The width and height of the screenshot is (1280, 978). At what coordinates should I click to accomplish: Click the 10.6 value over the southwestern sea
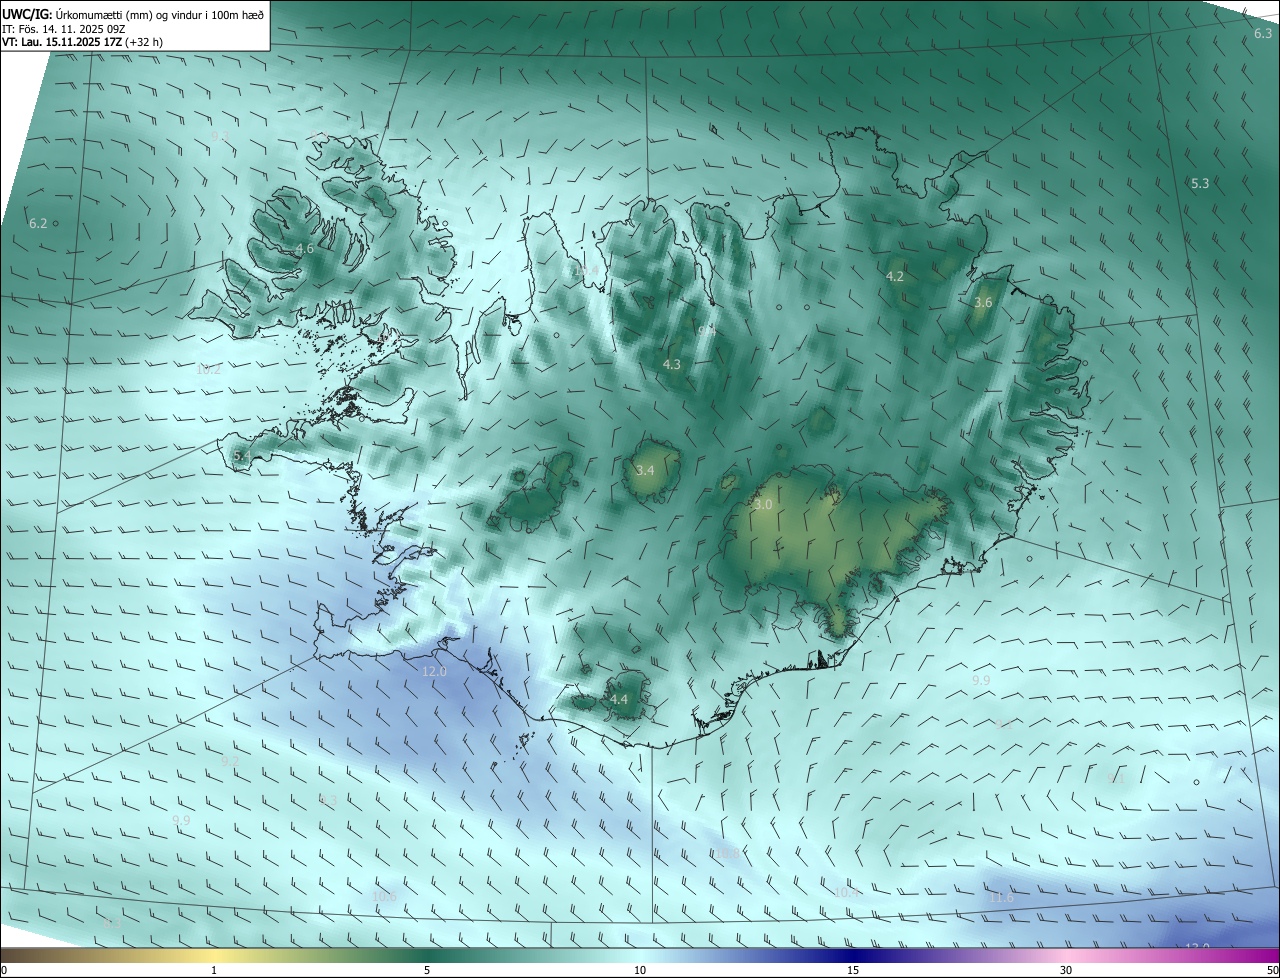click(x=384, y=896)
